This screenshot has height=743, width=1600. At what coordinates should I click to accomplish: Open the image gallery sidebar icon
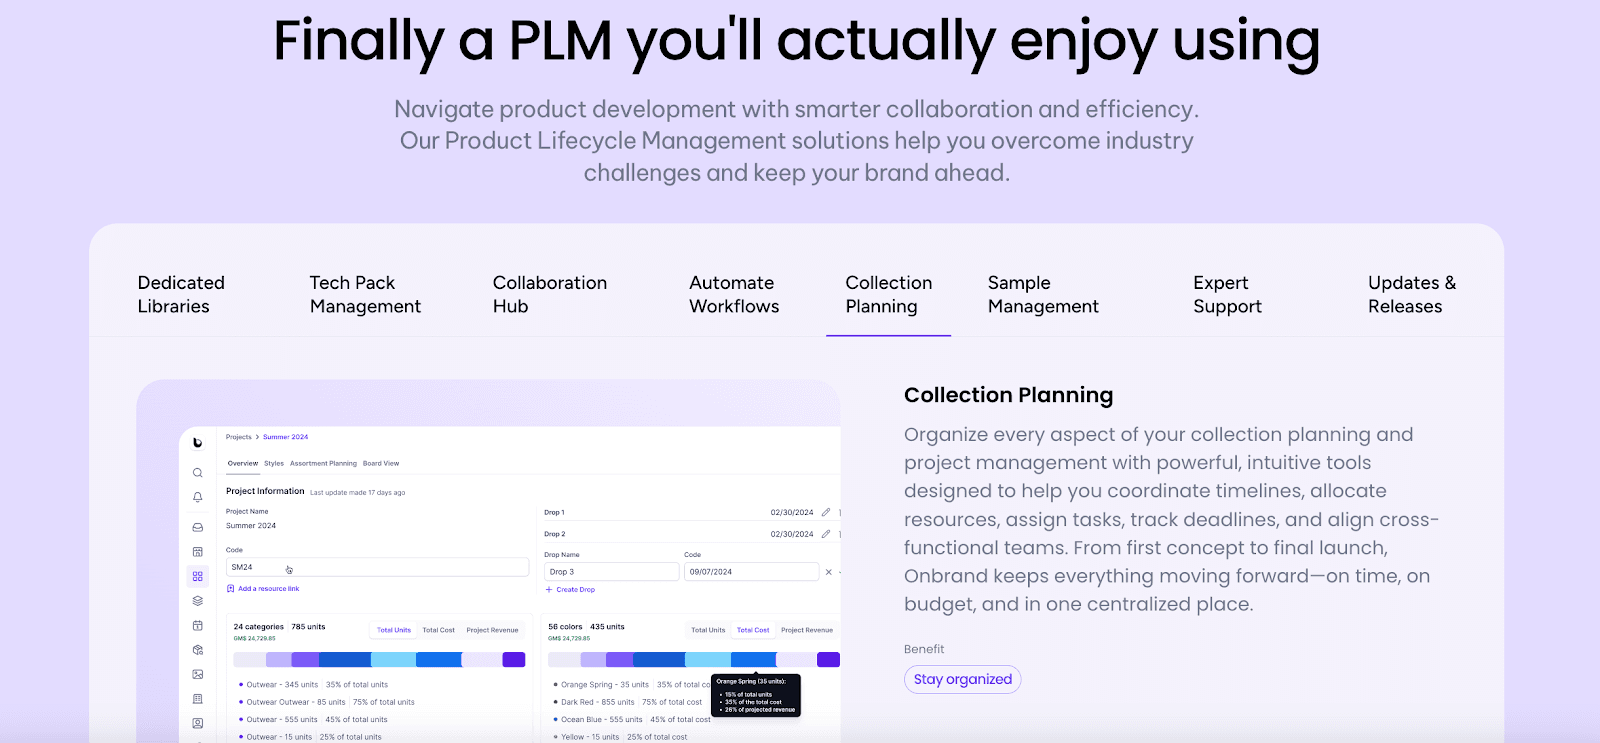(x=197, y=675)
